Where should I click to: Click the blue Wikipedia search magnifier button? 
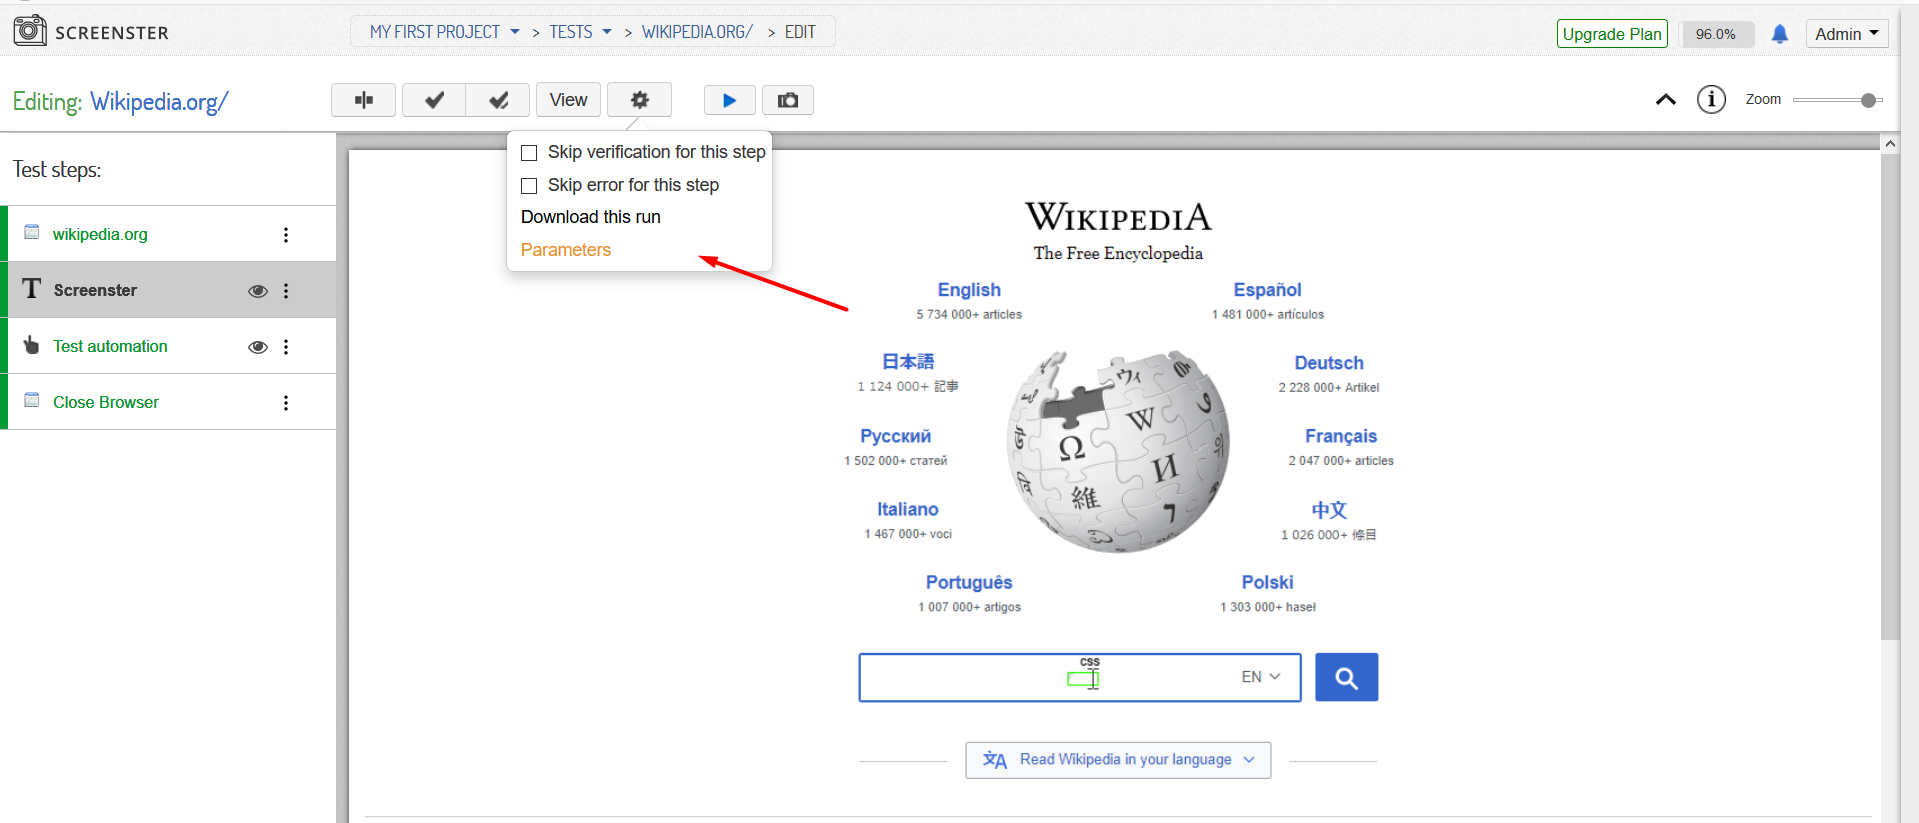click(1346, 677)
